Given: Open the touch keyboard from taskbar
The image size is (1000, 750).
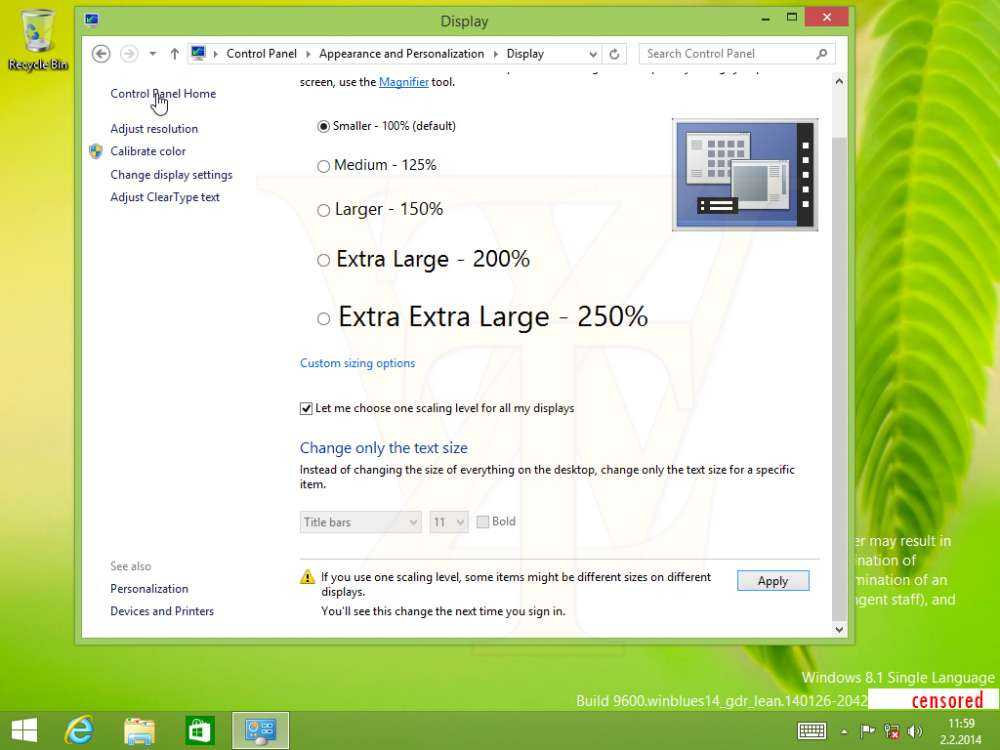Looking at the screenshot, I should pyautogui.click(x=811, y=731).
